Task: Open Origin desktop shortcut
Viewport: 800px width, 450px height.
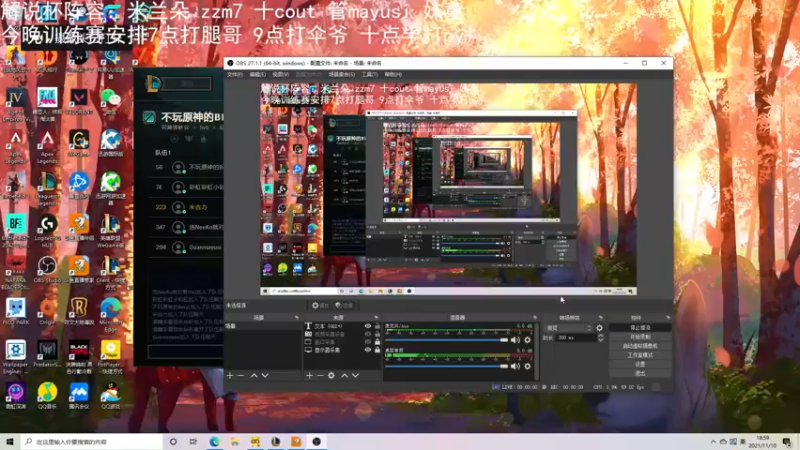Action: (x=47, y=312)
